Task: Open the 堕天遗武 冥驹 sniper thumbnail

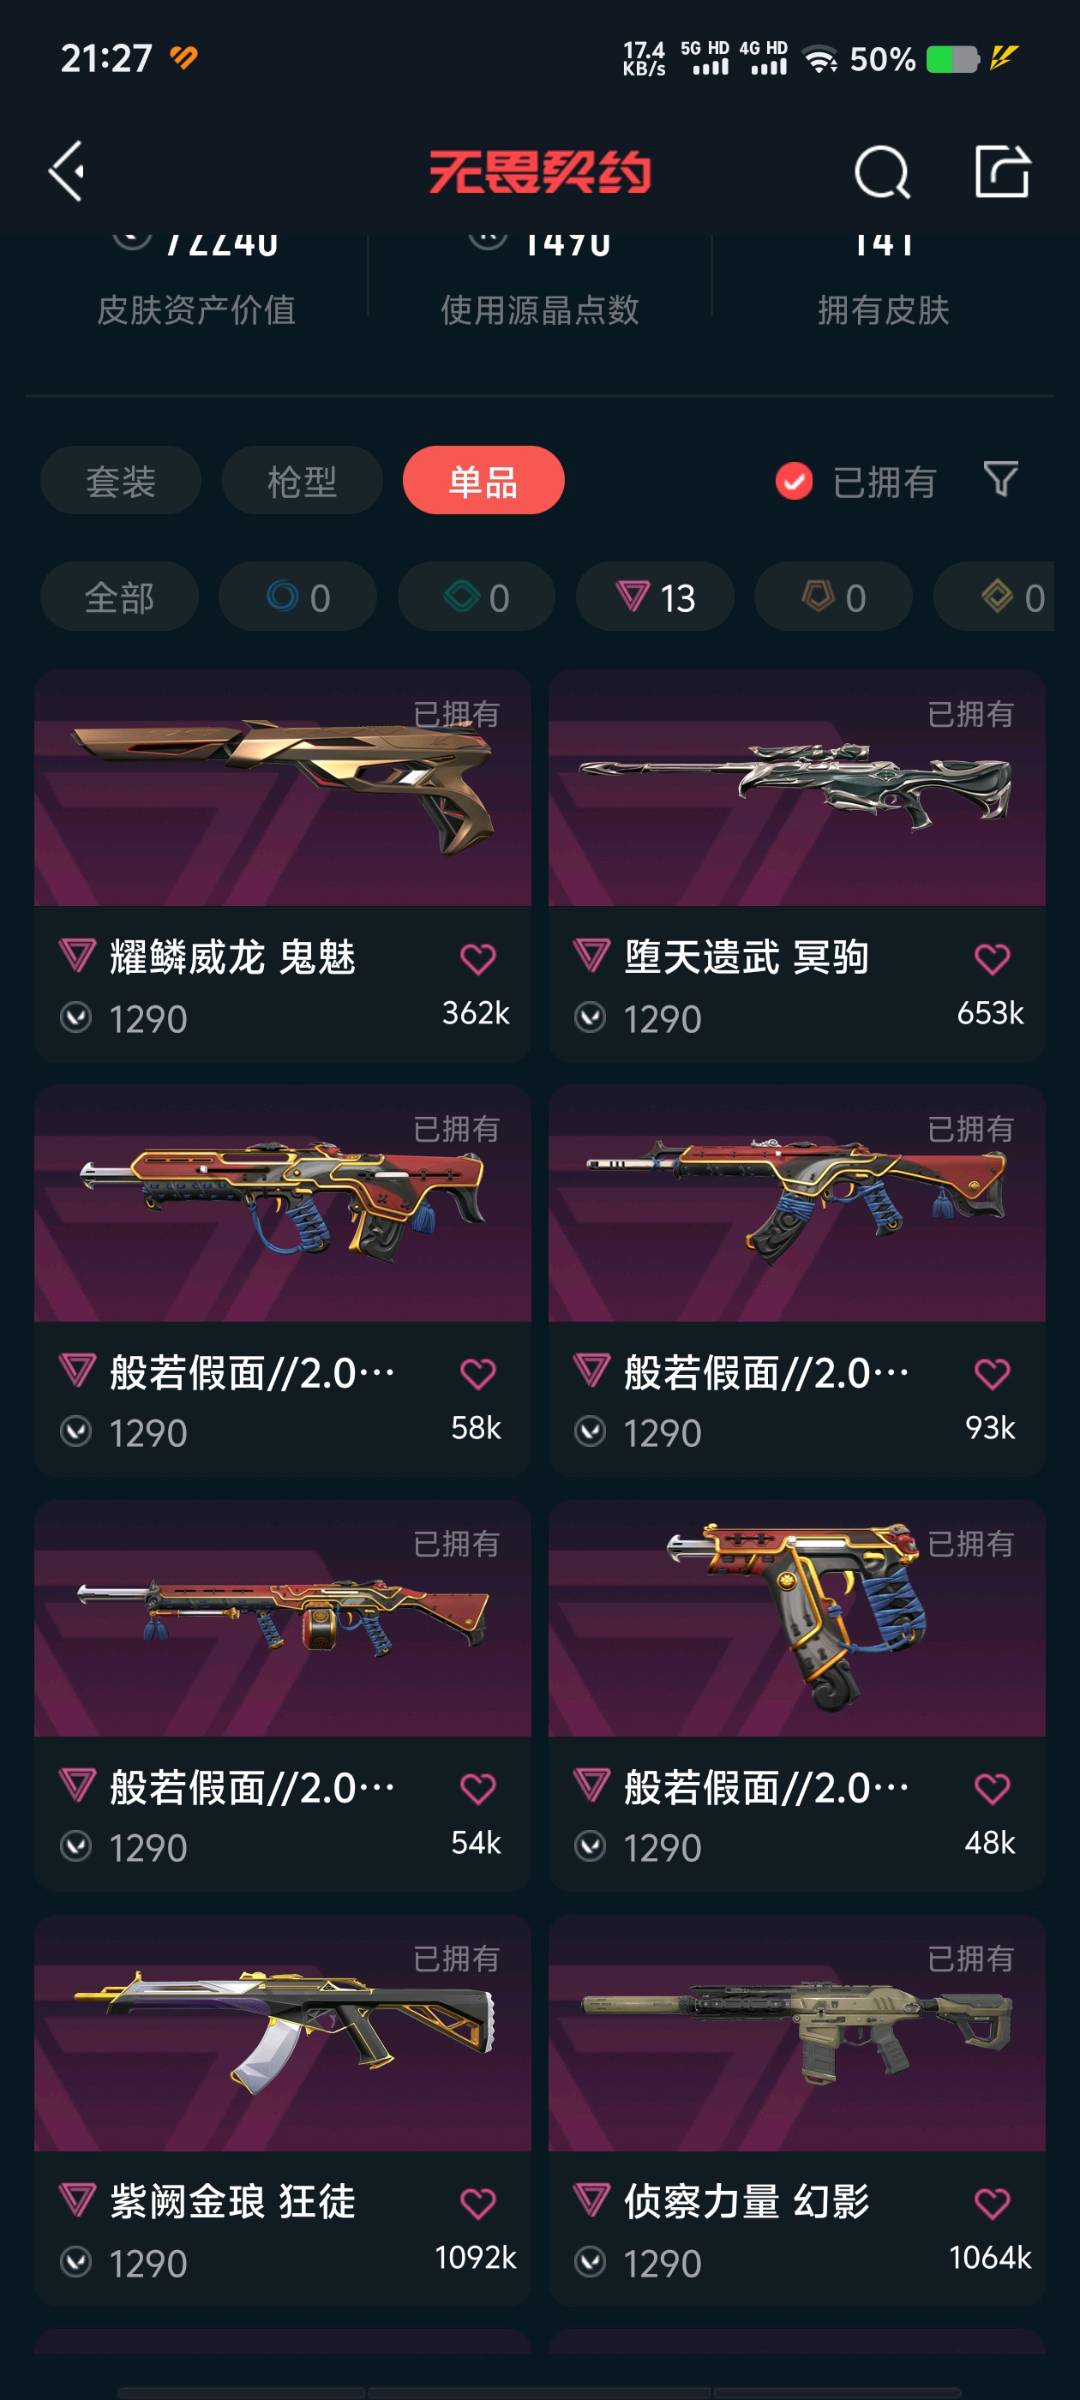Action: pyautogui.click(x=797, y=788)
